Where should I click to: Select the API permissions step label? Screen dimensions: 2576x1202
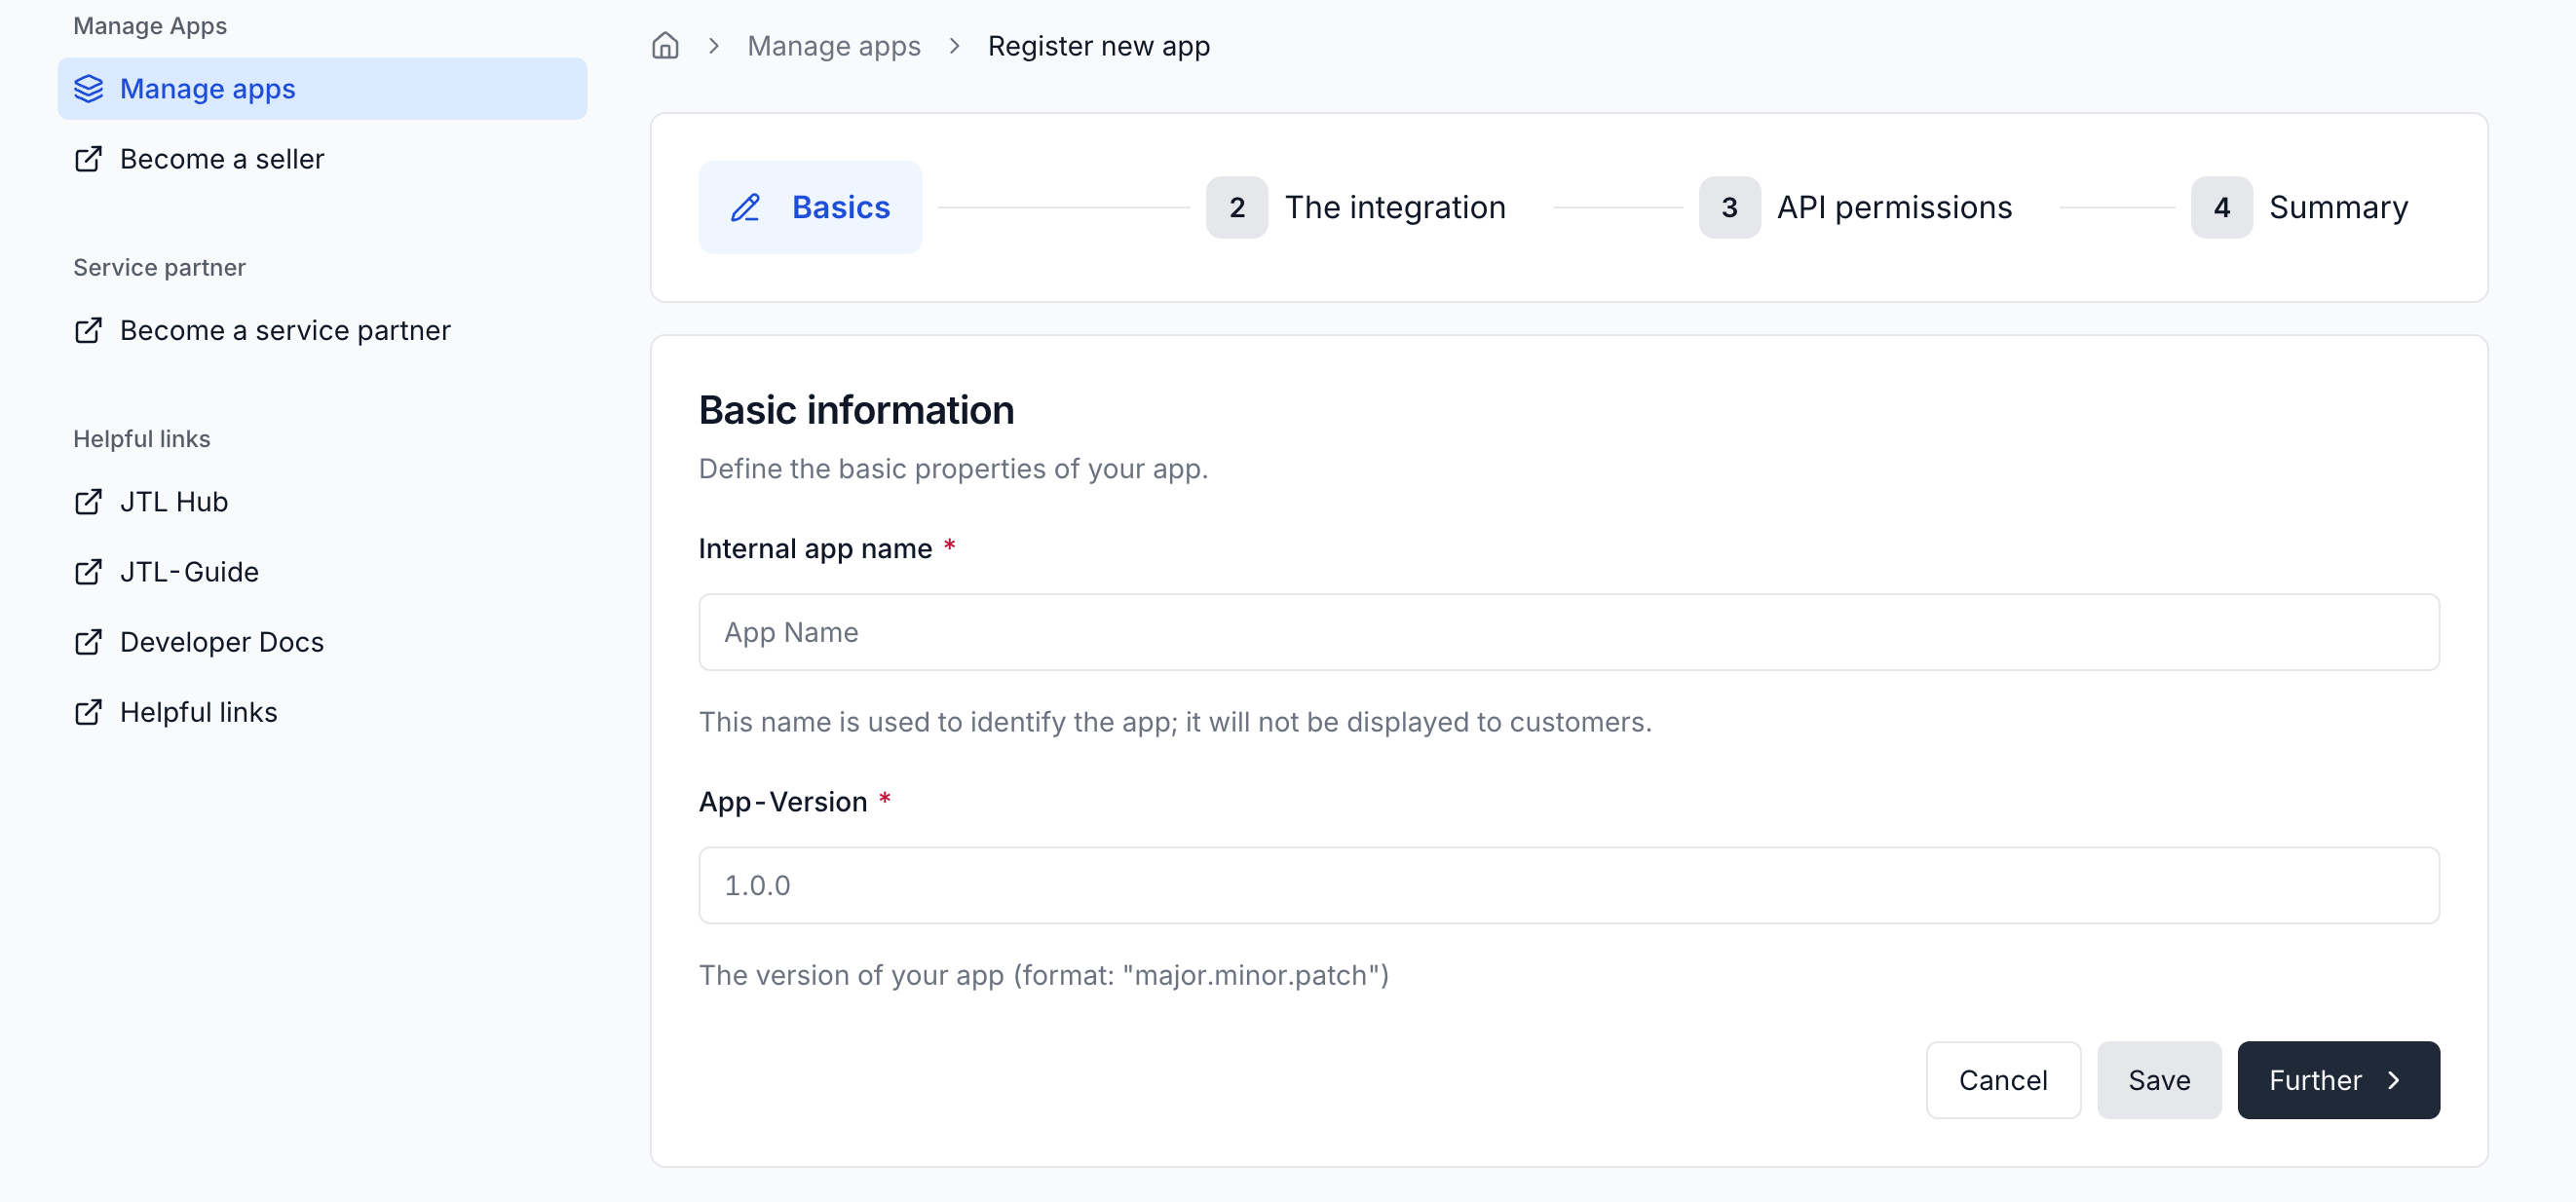[x=1895, y=207]
